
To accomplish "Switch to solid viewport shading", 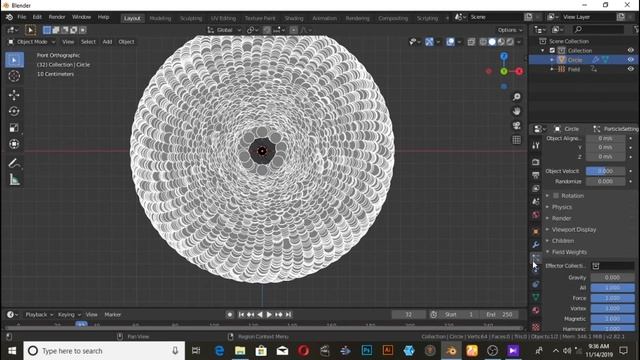I will [492, 42].
